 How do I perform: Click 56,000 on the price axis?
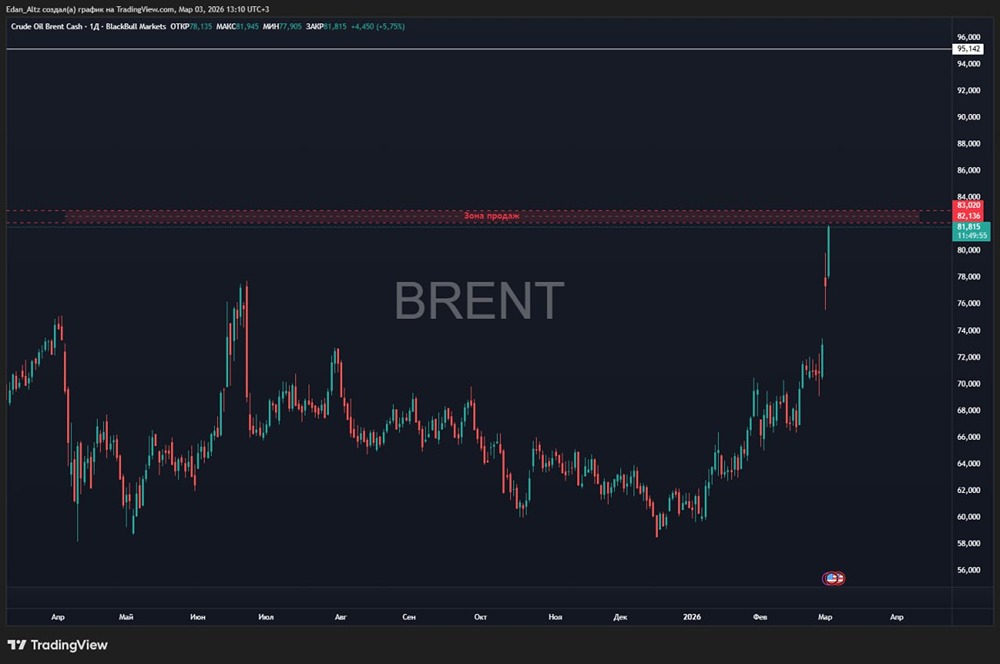click(968, 570)
